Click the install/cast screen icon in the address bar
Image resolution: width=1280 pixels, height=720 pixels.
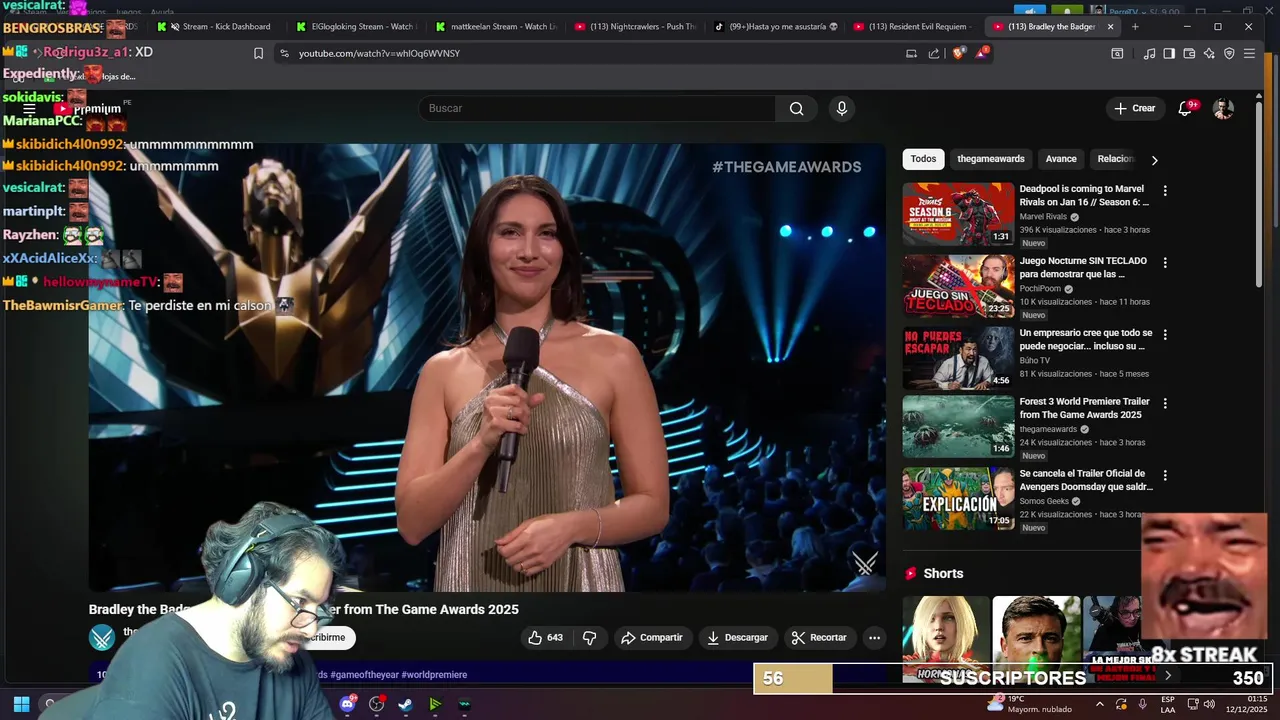pos(911,53)
